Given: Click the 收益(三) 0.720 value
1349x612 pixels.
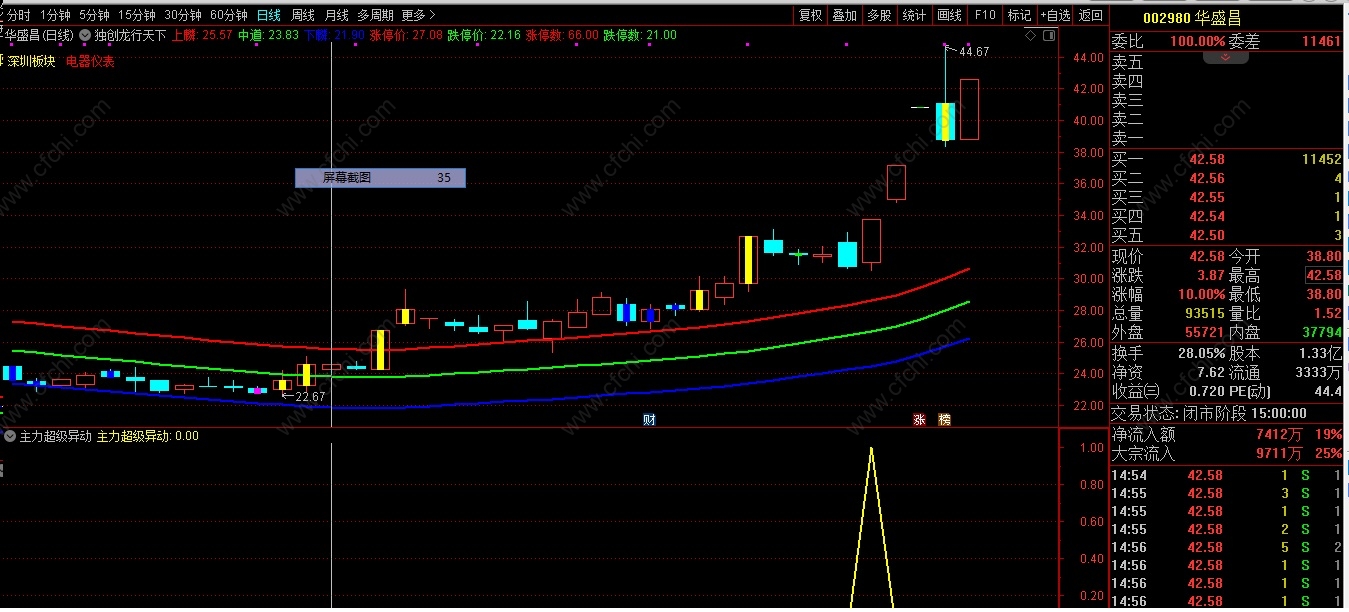Looking at the screenshot, I should [1206, 391].
